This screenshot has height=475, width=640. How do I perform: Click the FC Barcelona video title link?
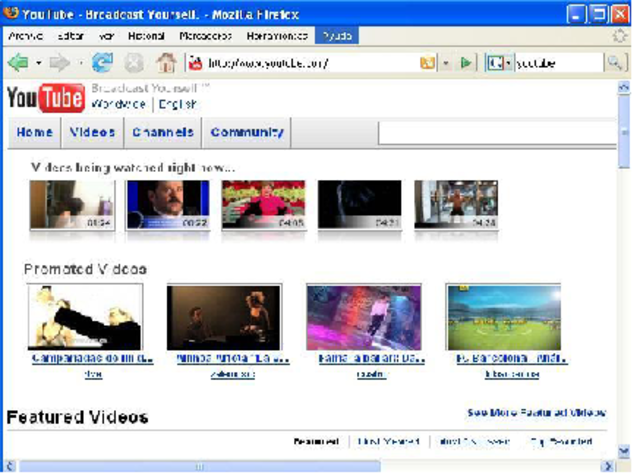click(x=512, y=359)
